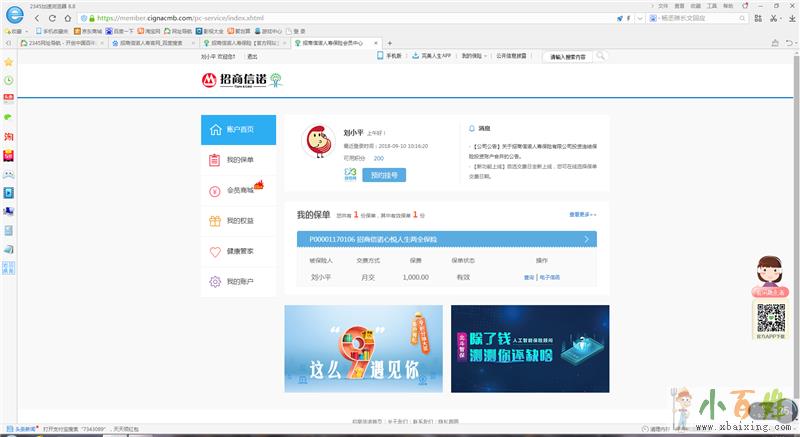
Task: Click the 我的保单 clipboard icon
Action: click(214, 160)
